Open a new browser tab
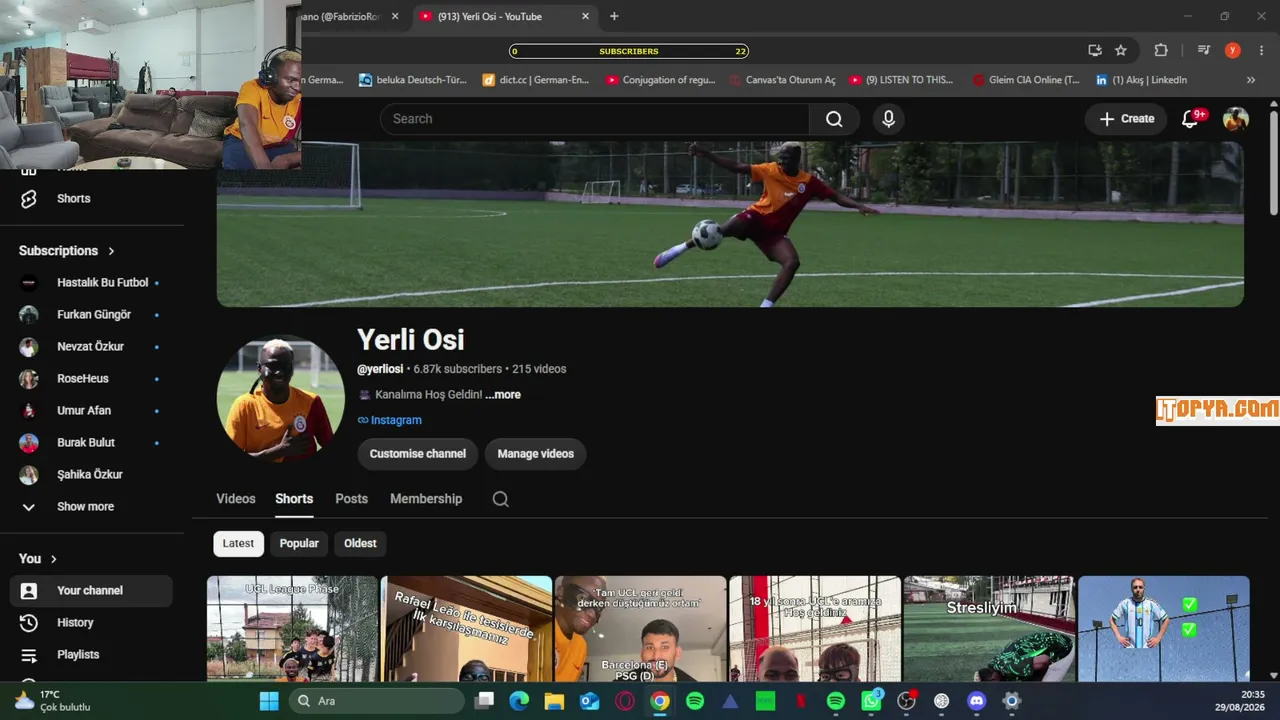Image resolution: width=1280 pixels, height=720 pixels. (614, 16)
